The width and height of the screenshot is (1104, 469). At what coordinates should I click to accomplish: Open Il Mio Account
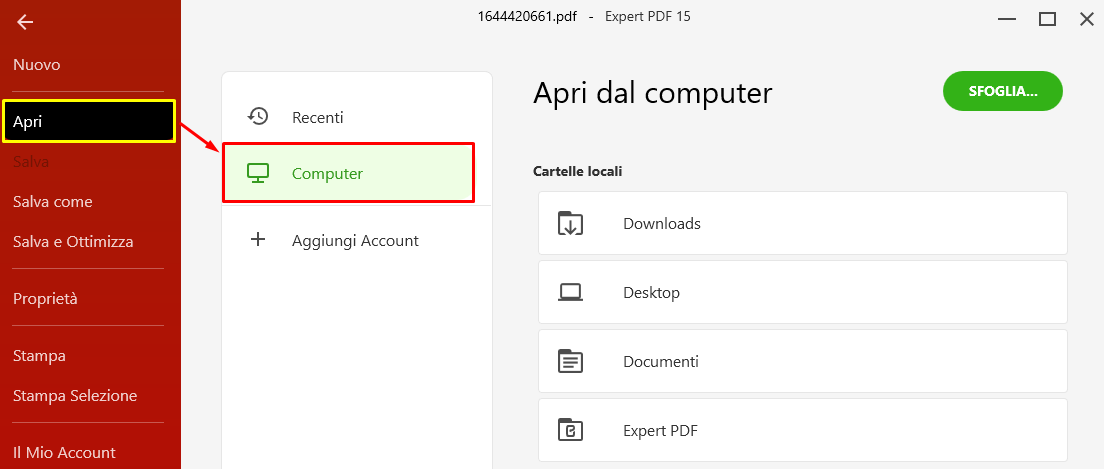coord(64,453)
